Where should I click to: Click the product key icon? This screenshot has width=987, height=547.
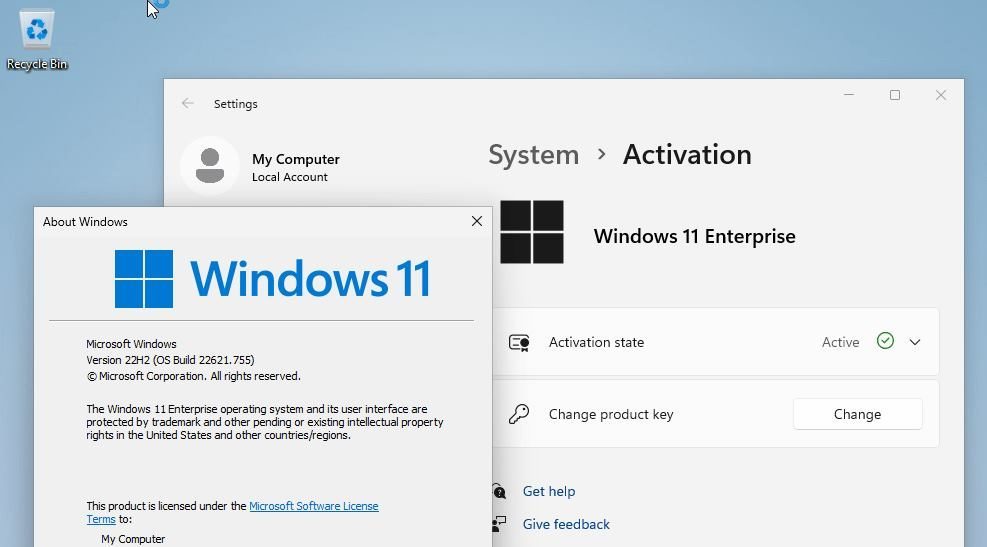click(519, 414)
